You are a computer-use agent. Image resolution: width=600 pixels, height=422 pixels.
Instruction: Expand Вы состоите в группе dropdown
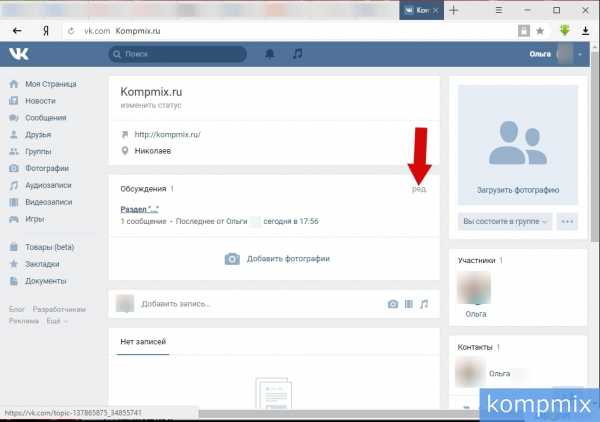pos(505,222)
